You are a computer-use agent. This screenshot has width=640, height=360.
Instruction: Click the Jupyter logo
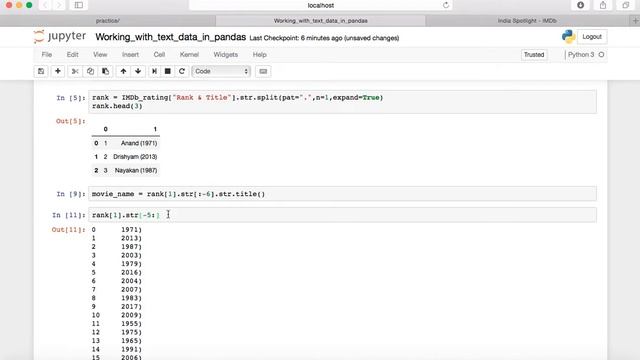pos(60,36)
